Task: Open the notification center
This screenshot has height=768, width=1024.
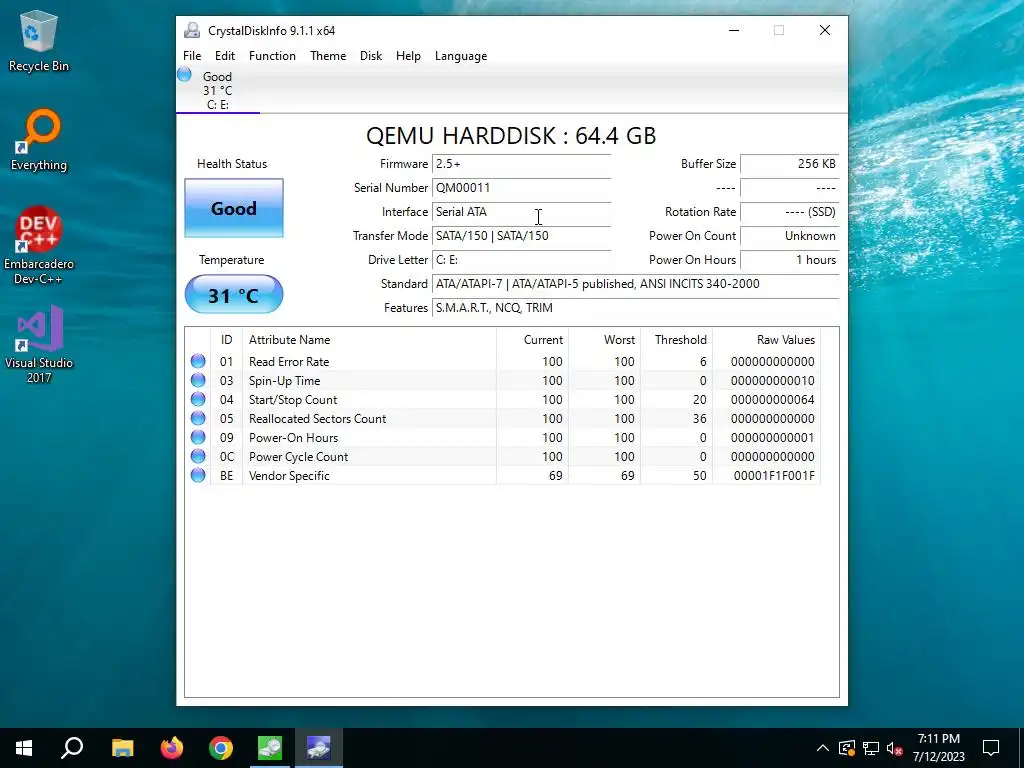Action: (x=991, y=748)
